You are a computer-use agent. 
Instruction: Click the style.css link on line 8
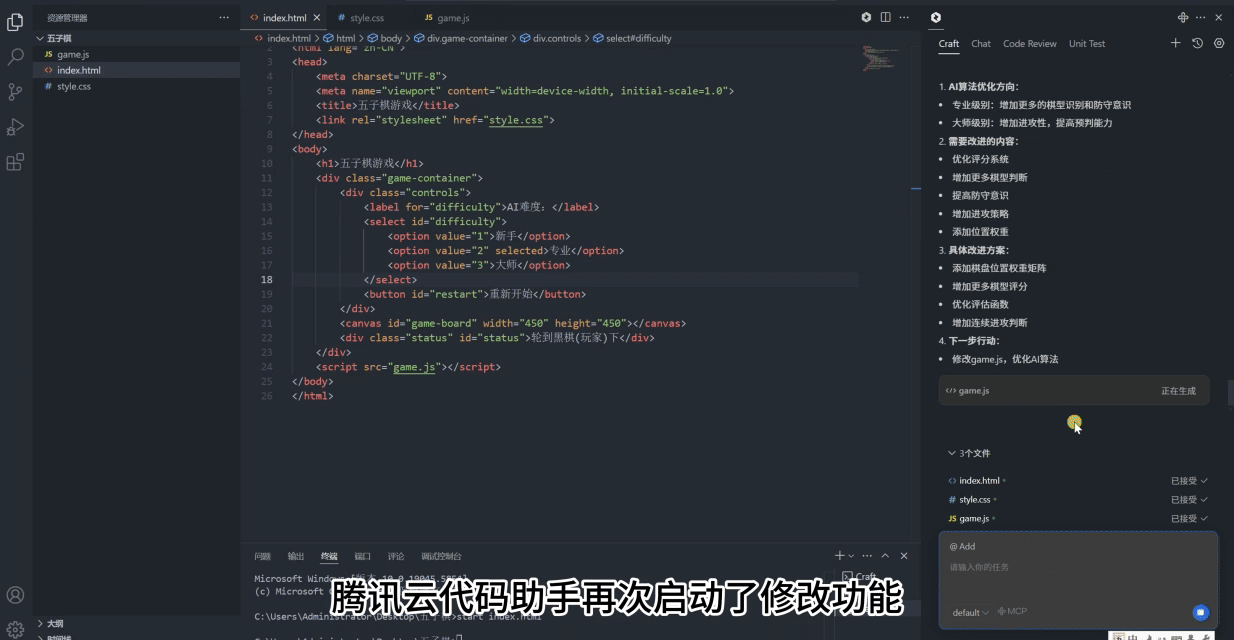[x=516, y=120]
